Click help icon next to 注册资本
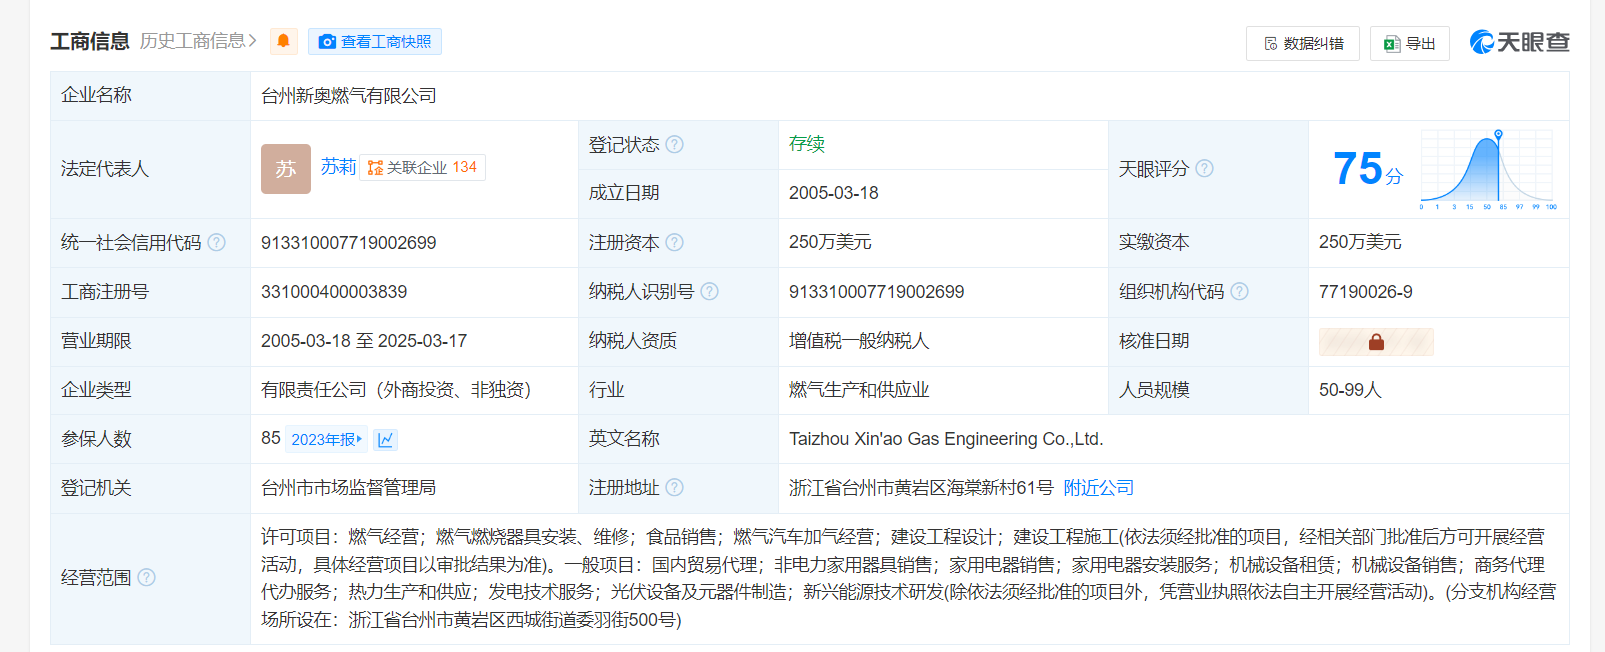The width and height of the screenshot is (1605, 652). [675, 242]
